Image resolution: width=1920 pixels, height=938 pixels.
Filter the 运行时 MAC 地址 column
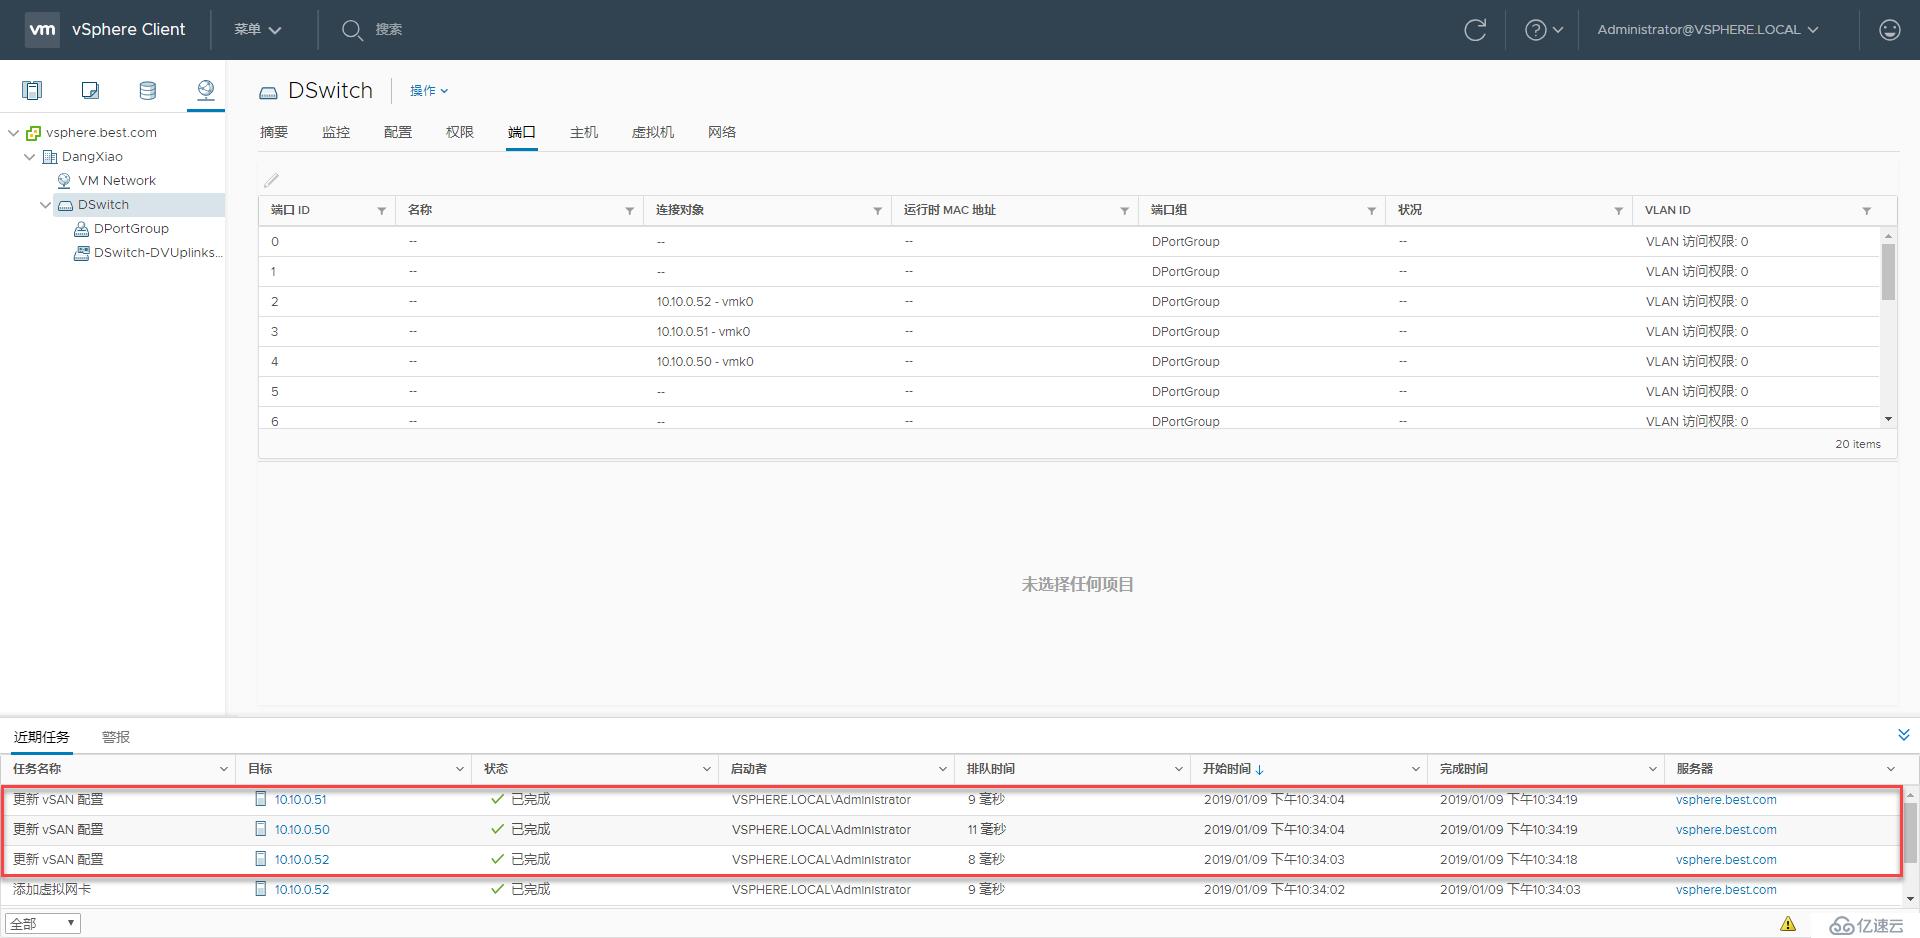click(1124, 211)
